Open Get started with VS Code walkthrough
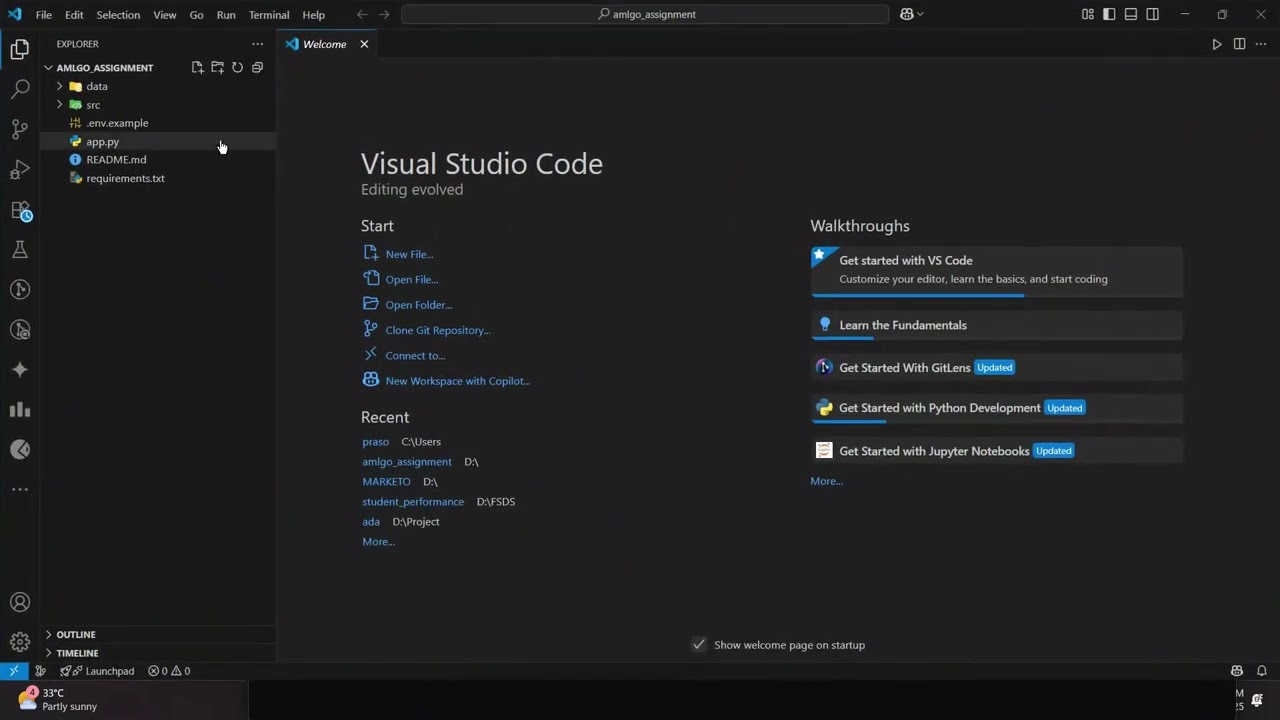The width and height of the screenshot is (1280, 720). (x=996, y=271)
